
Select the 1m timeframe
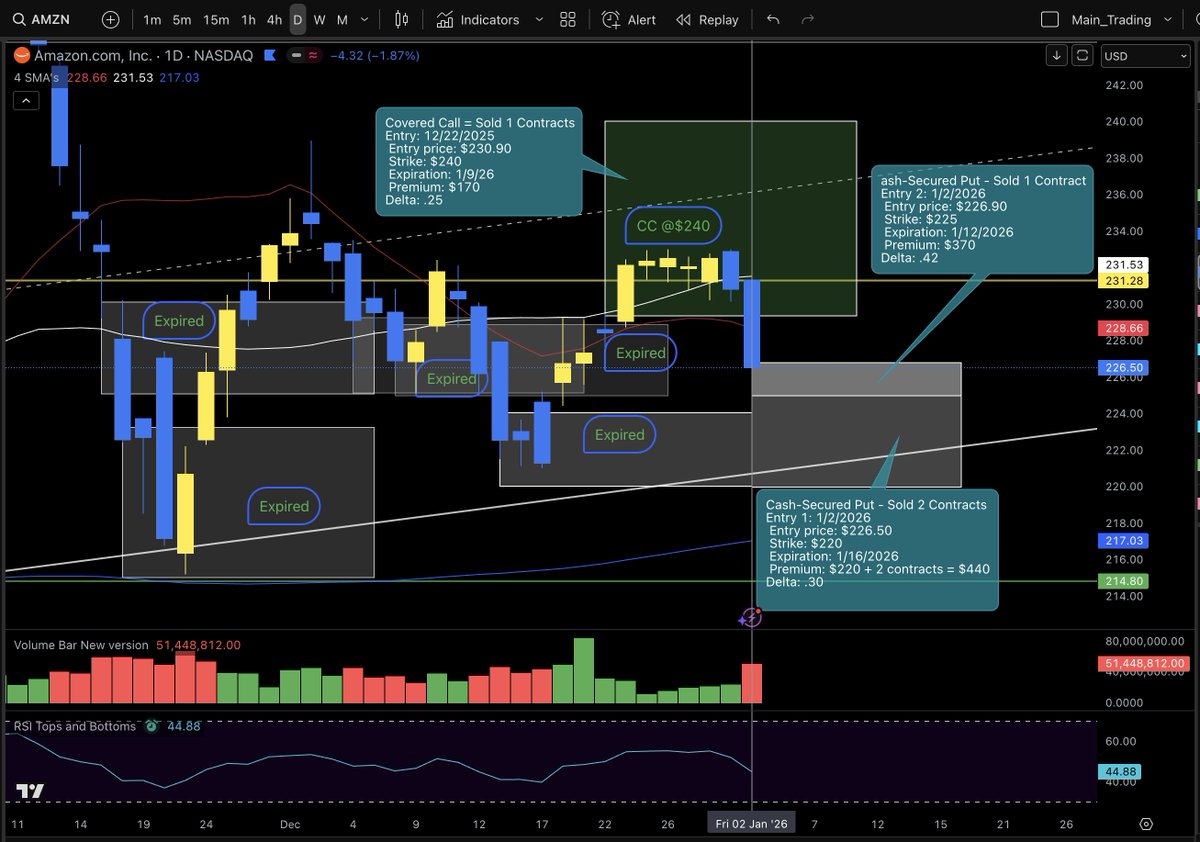click(151, 20)
